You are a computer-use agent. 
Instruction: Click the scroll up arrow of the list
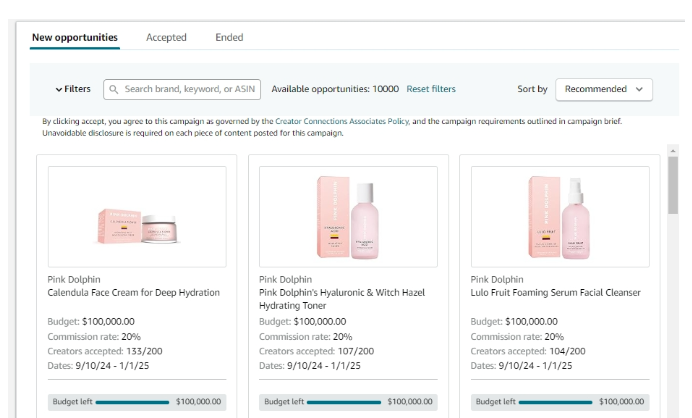673,150
